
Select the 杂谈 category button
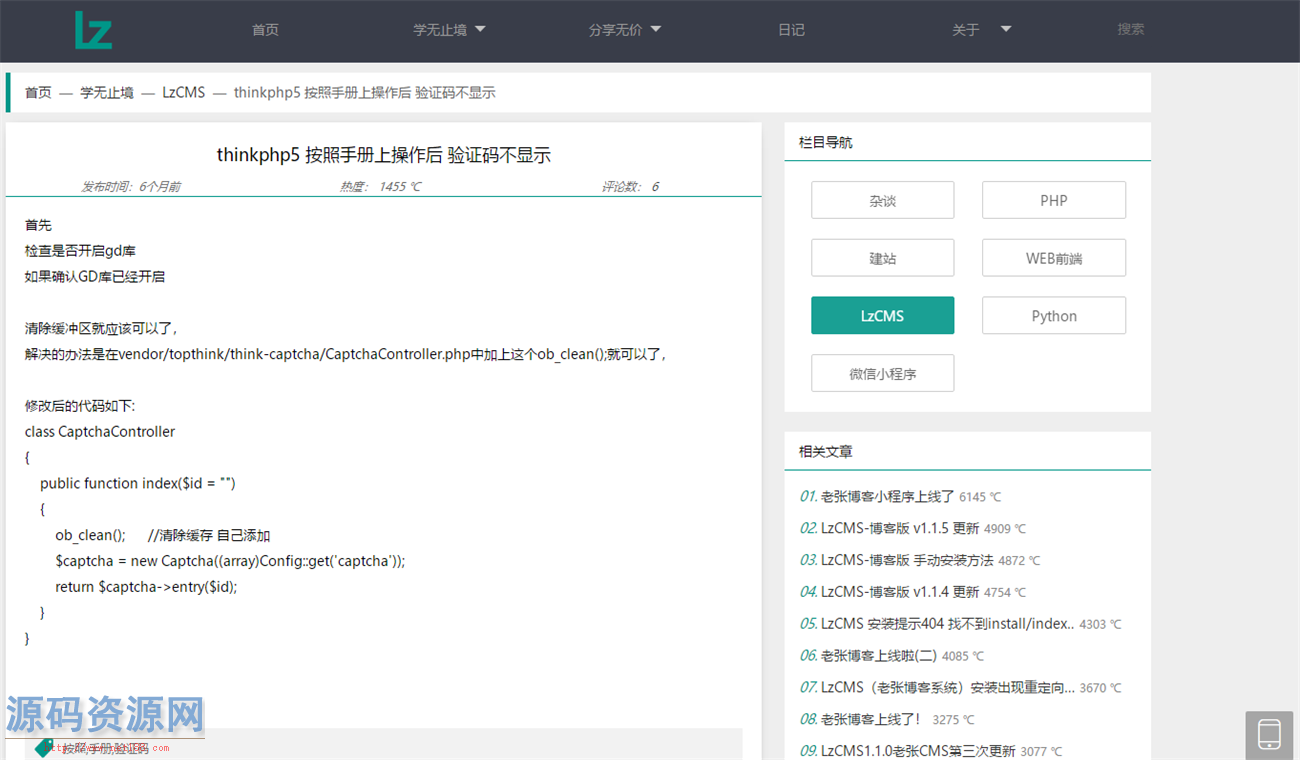[x=882, y=200]
